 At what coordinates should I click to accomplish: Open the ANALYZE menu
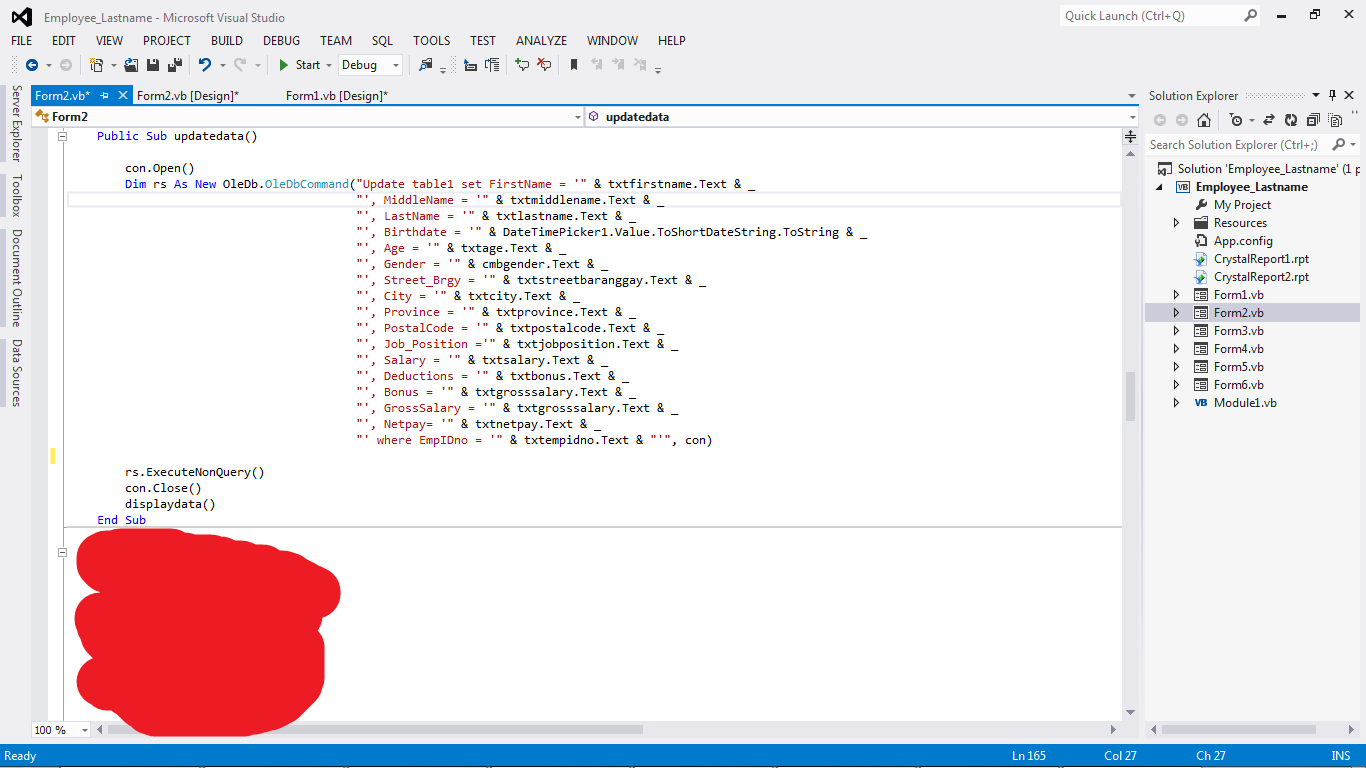(x=541, y=41)
